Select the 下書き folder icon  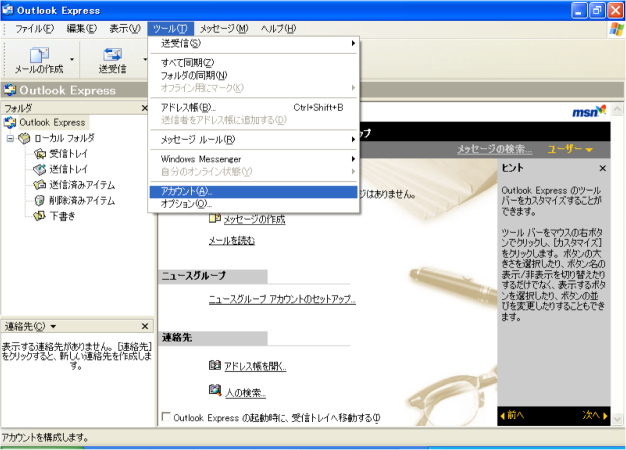(x=40, y=216)
